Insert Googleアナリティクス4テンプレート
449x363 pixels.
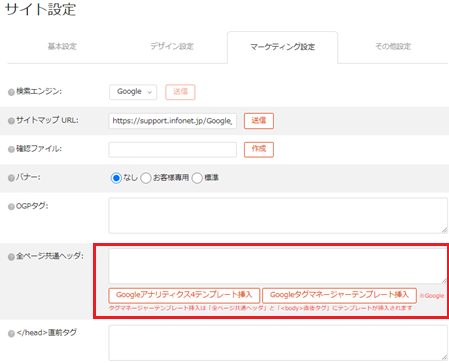pyautogui.click(x=184, y=295)
